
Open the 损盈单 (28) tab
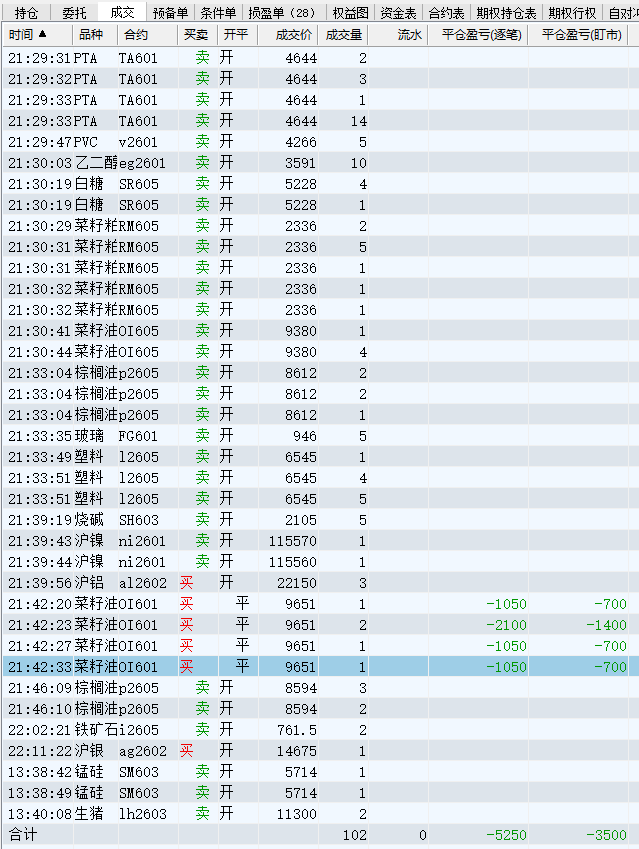pyautogui.click(x=281, y=13)
